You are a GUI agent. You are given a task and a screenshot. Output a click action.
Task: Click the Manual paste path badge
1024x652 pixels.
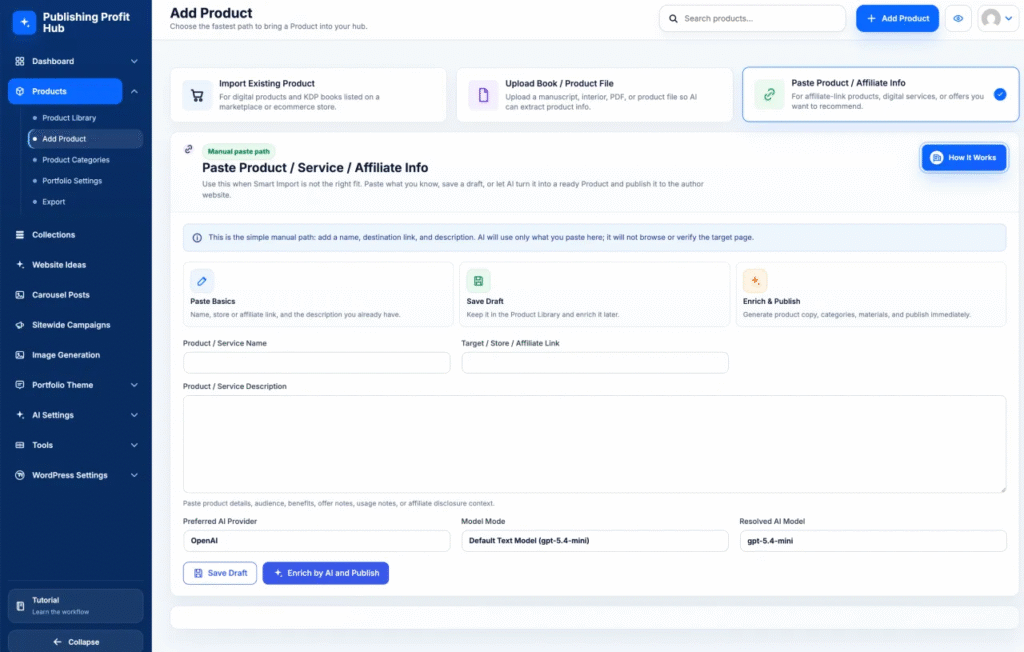(x=238, y=151)
